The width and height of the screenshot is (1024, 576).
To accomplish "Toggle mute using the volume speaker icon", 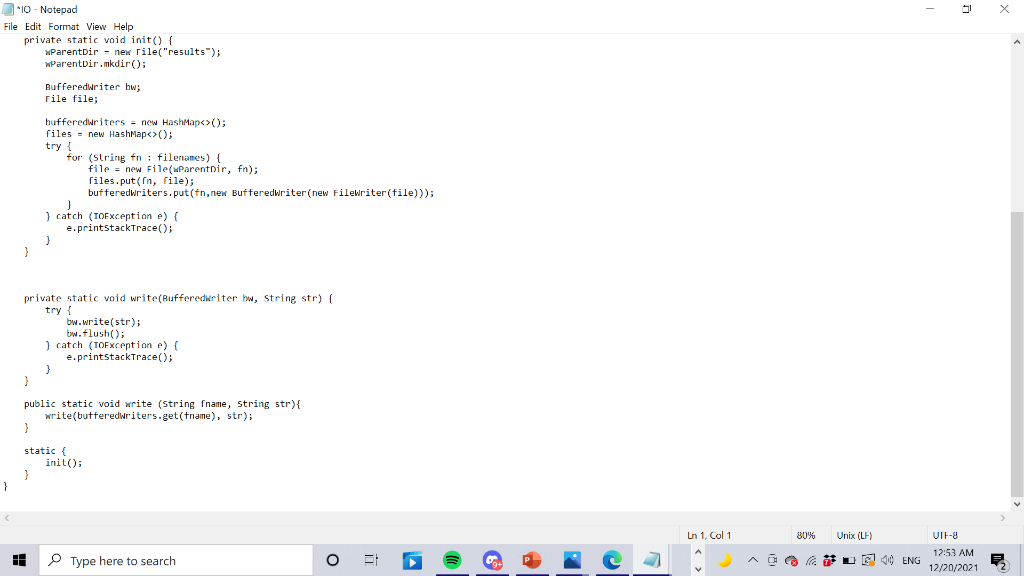I will (888, 560).
